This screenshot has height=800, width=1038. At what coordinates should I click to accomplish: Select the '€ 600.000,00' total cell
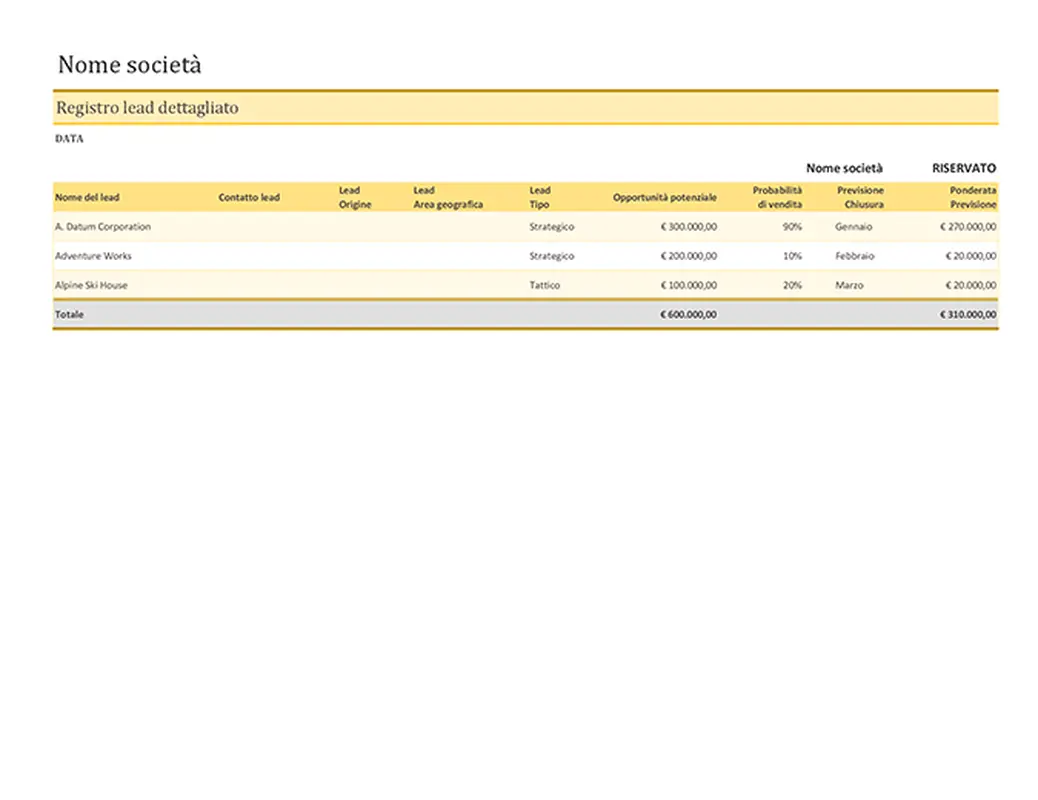(x=688, y=314)
